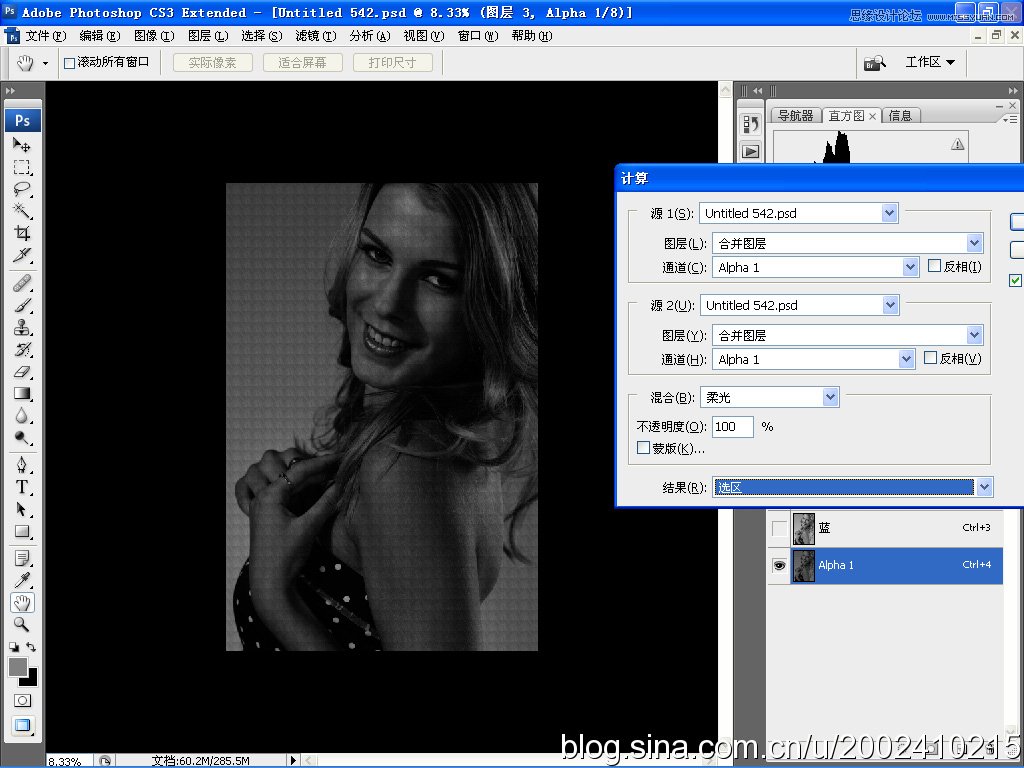Select the Clone Stamp tool
1024x768 pixels.
(22, 327)
